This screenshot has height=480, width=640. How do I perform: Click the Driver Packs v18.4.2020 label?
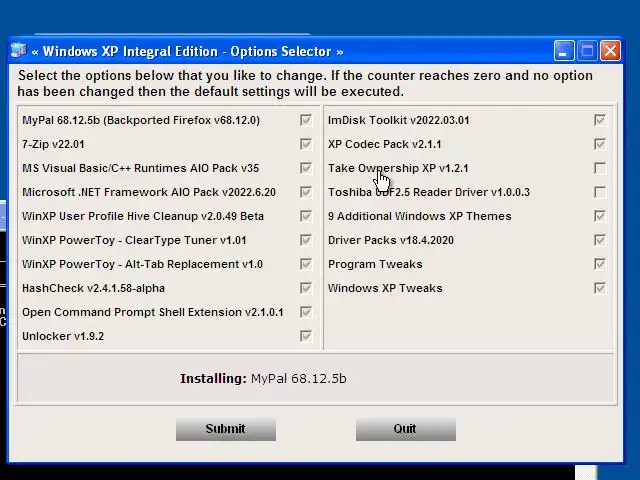coord(391,240)
